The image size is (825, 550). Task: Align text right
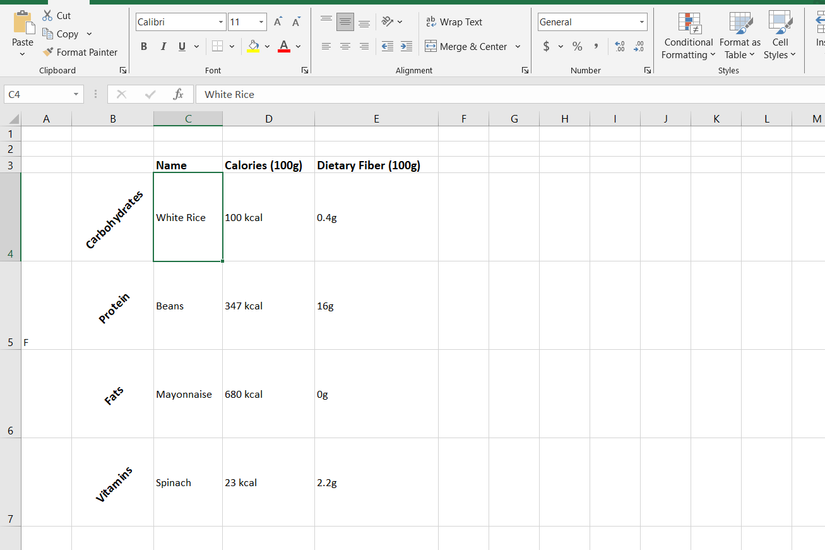364,46
